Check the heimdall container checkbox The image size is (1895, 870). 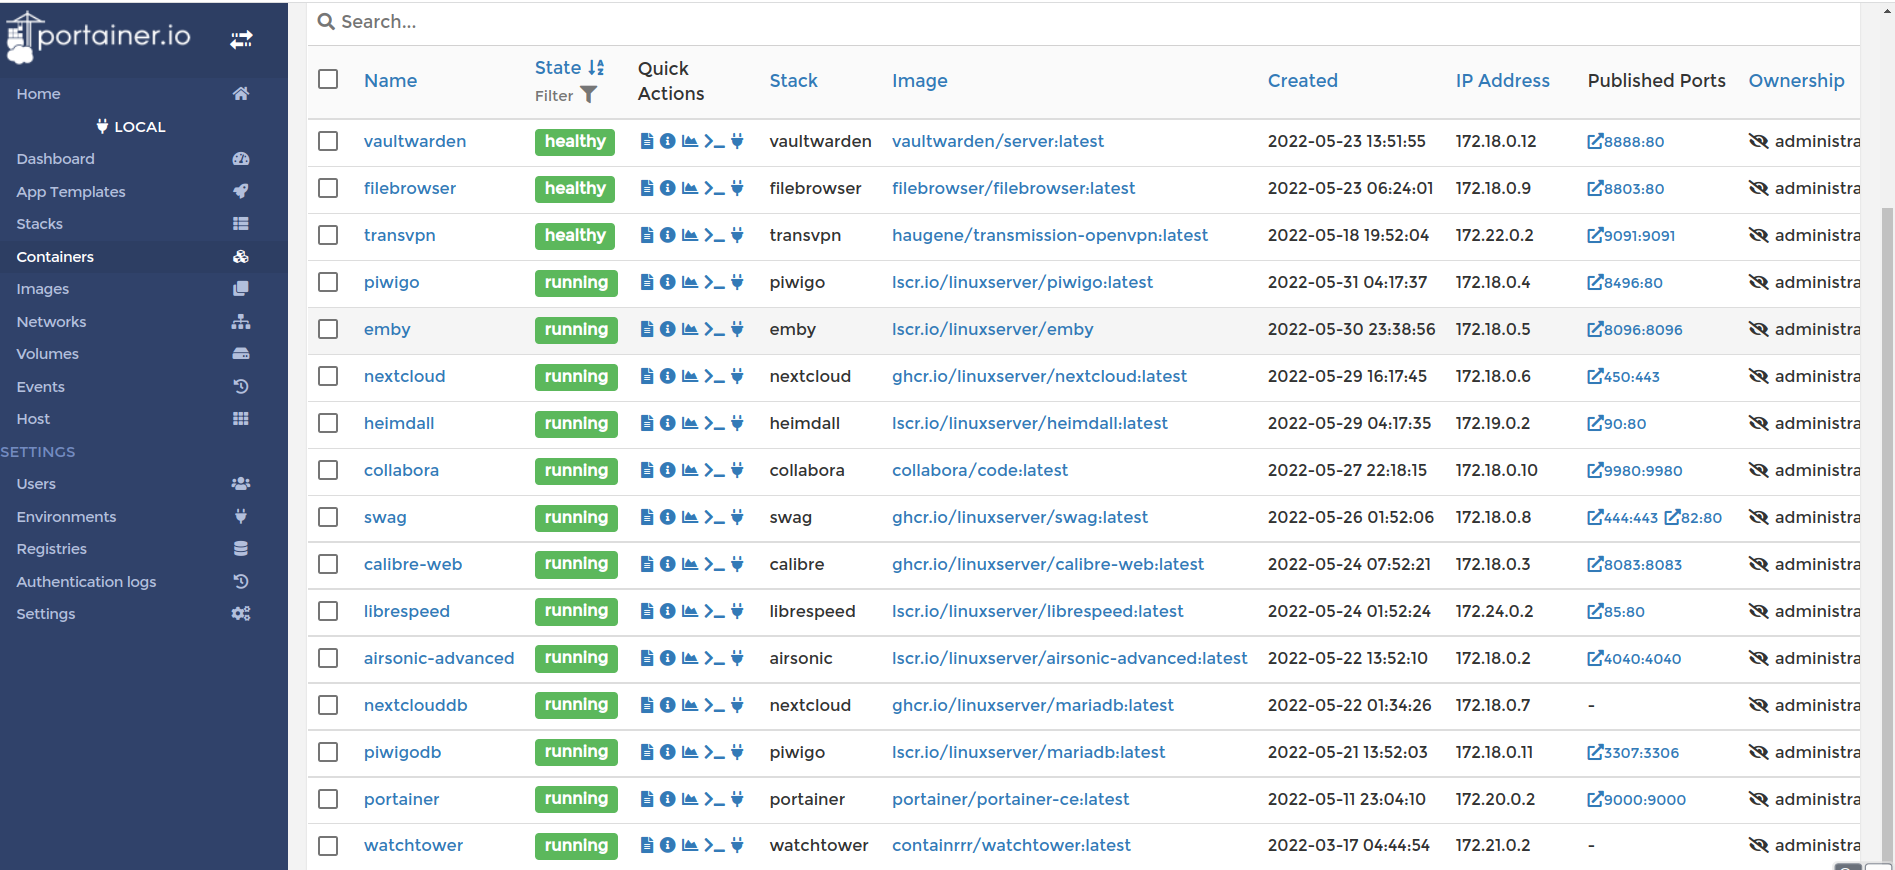point(328,423)
